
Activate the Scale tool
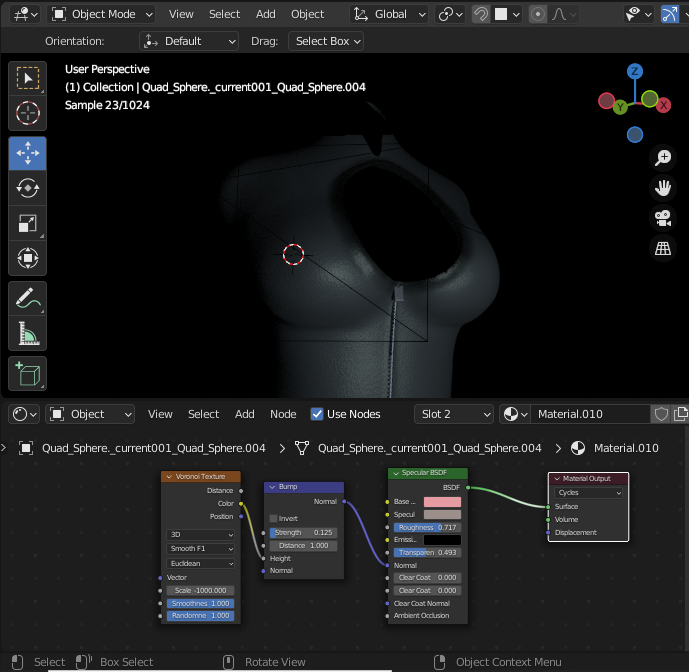click(x=28, y=223)
